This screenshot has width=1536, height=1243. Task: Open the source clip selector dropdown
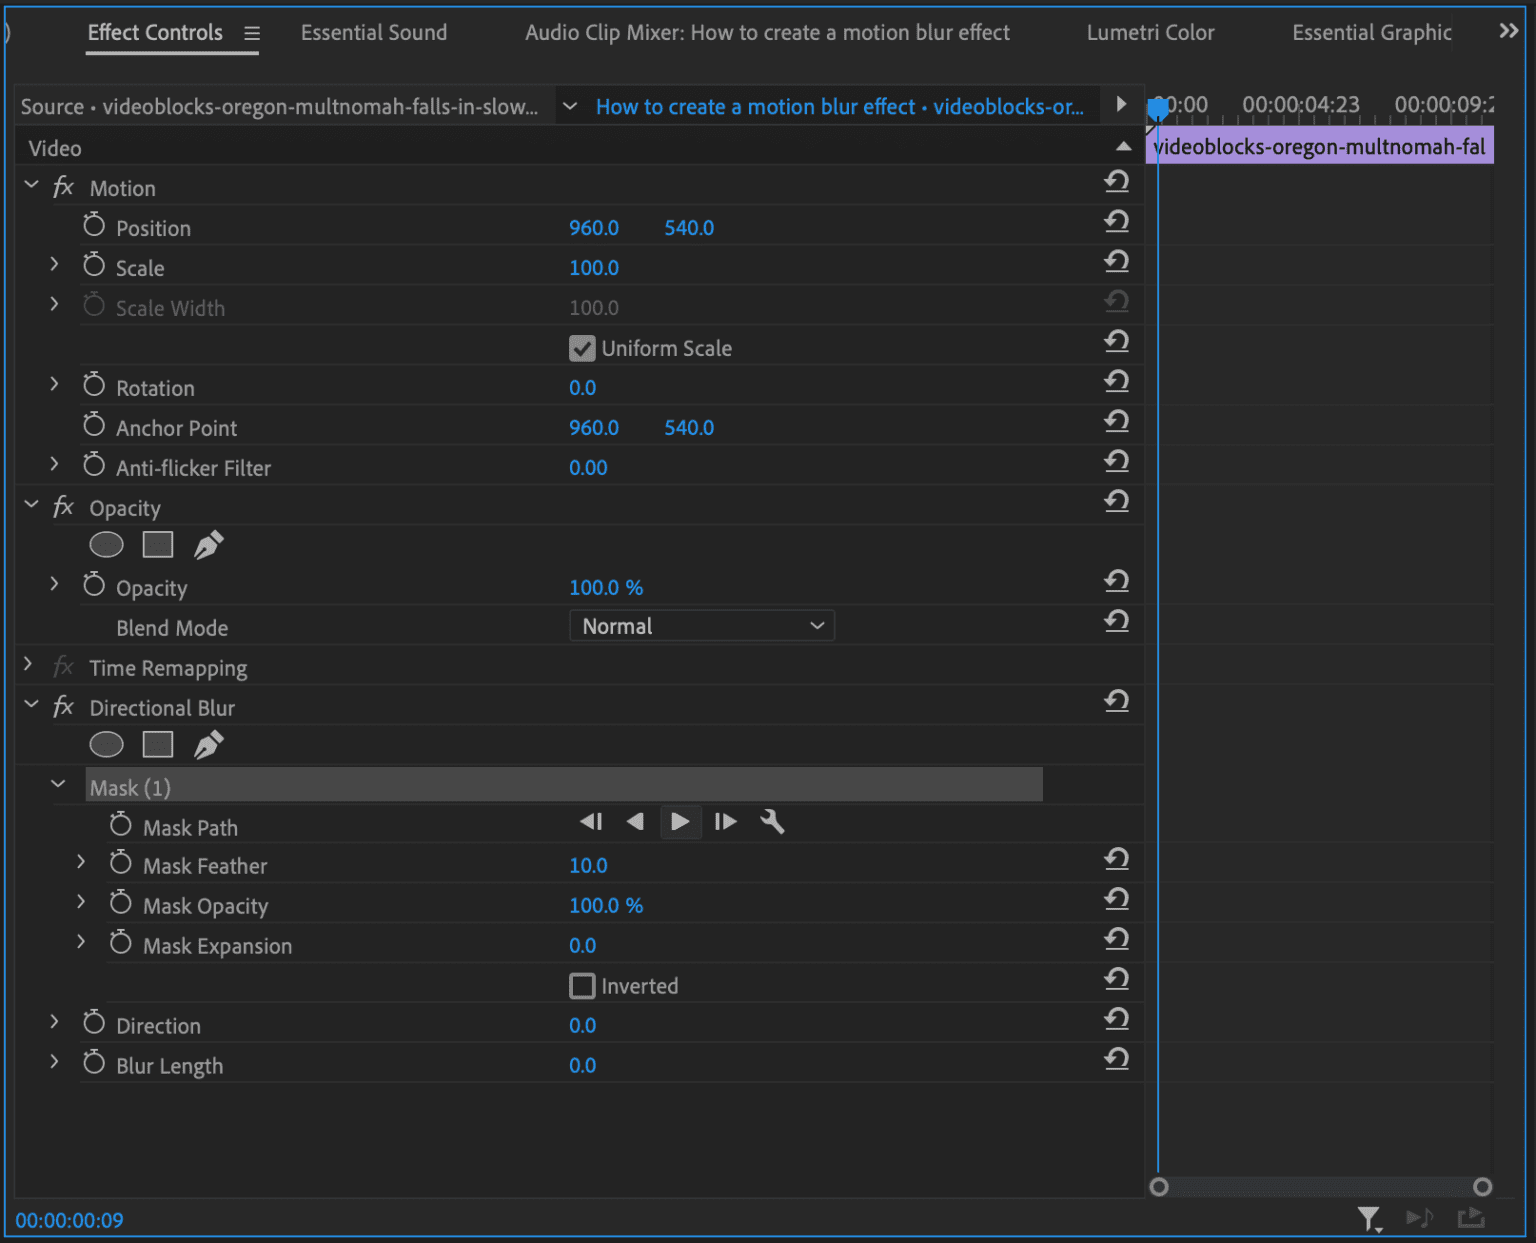pyautogui.click(x=570, y=106)
